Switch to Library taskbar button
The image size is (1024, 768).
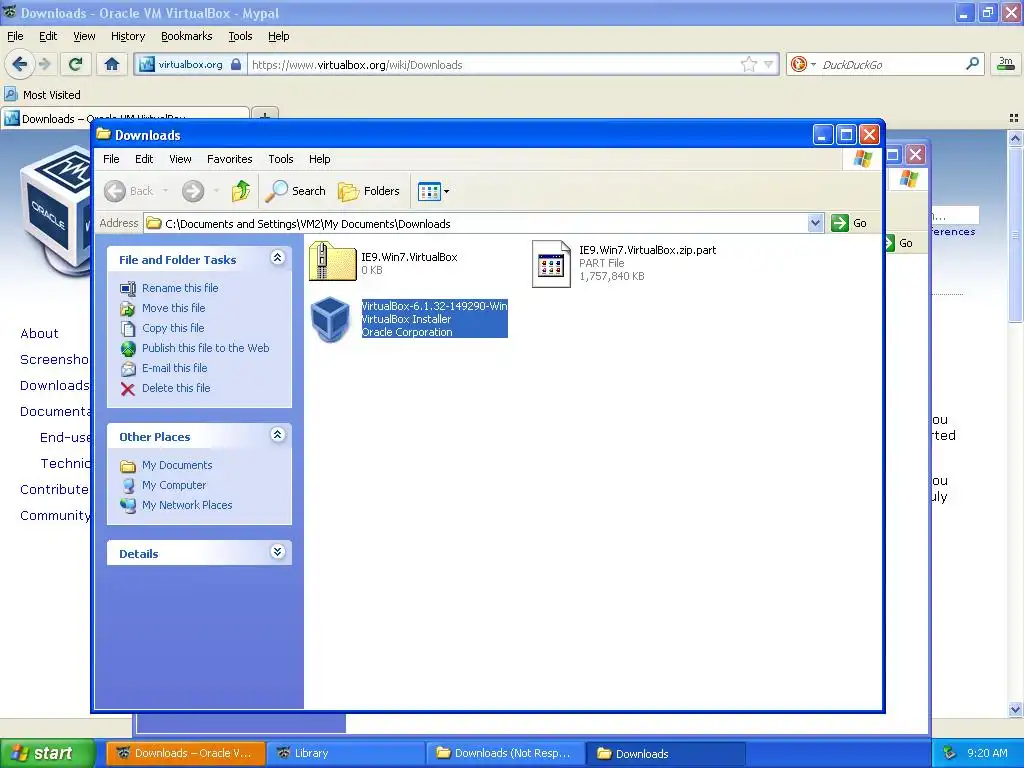pos(345,753)
